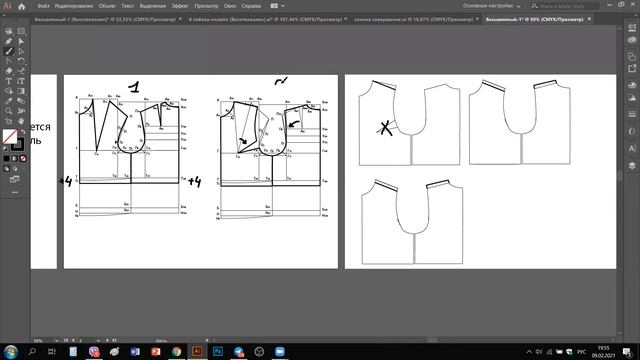640x360 pixels.
Task: Select the Shape Builder tool
Action: [x=9, y=91]
